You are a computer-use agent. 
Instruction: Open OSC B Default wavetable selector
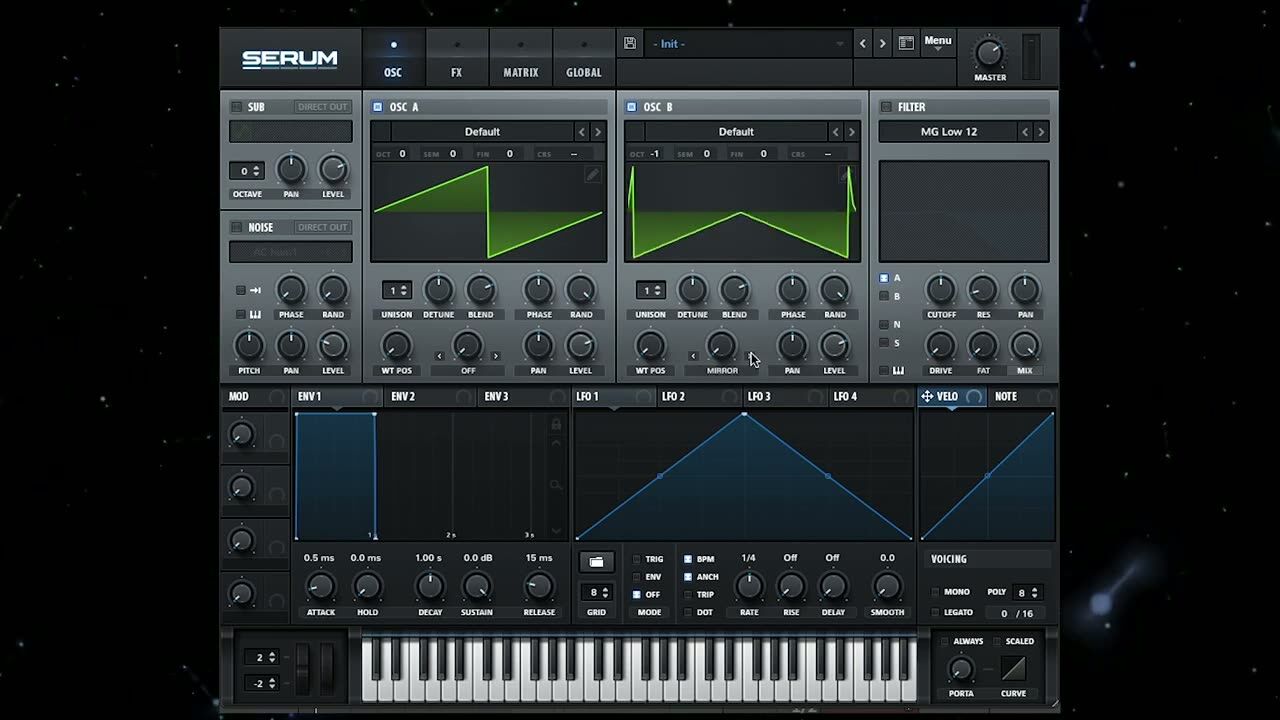[736, 132]
